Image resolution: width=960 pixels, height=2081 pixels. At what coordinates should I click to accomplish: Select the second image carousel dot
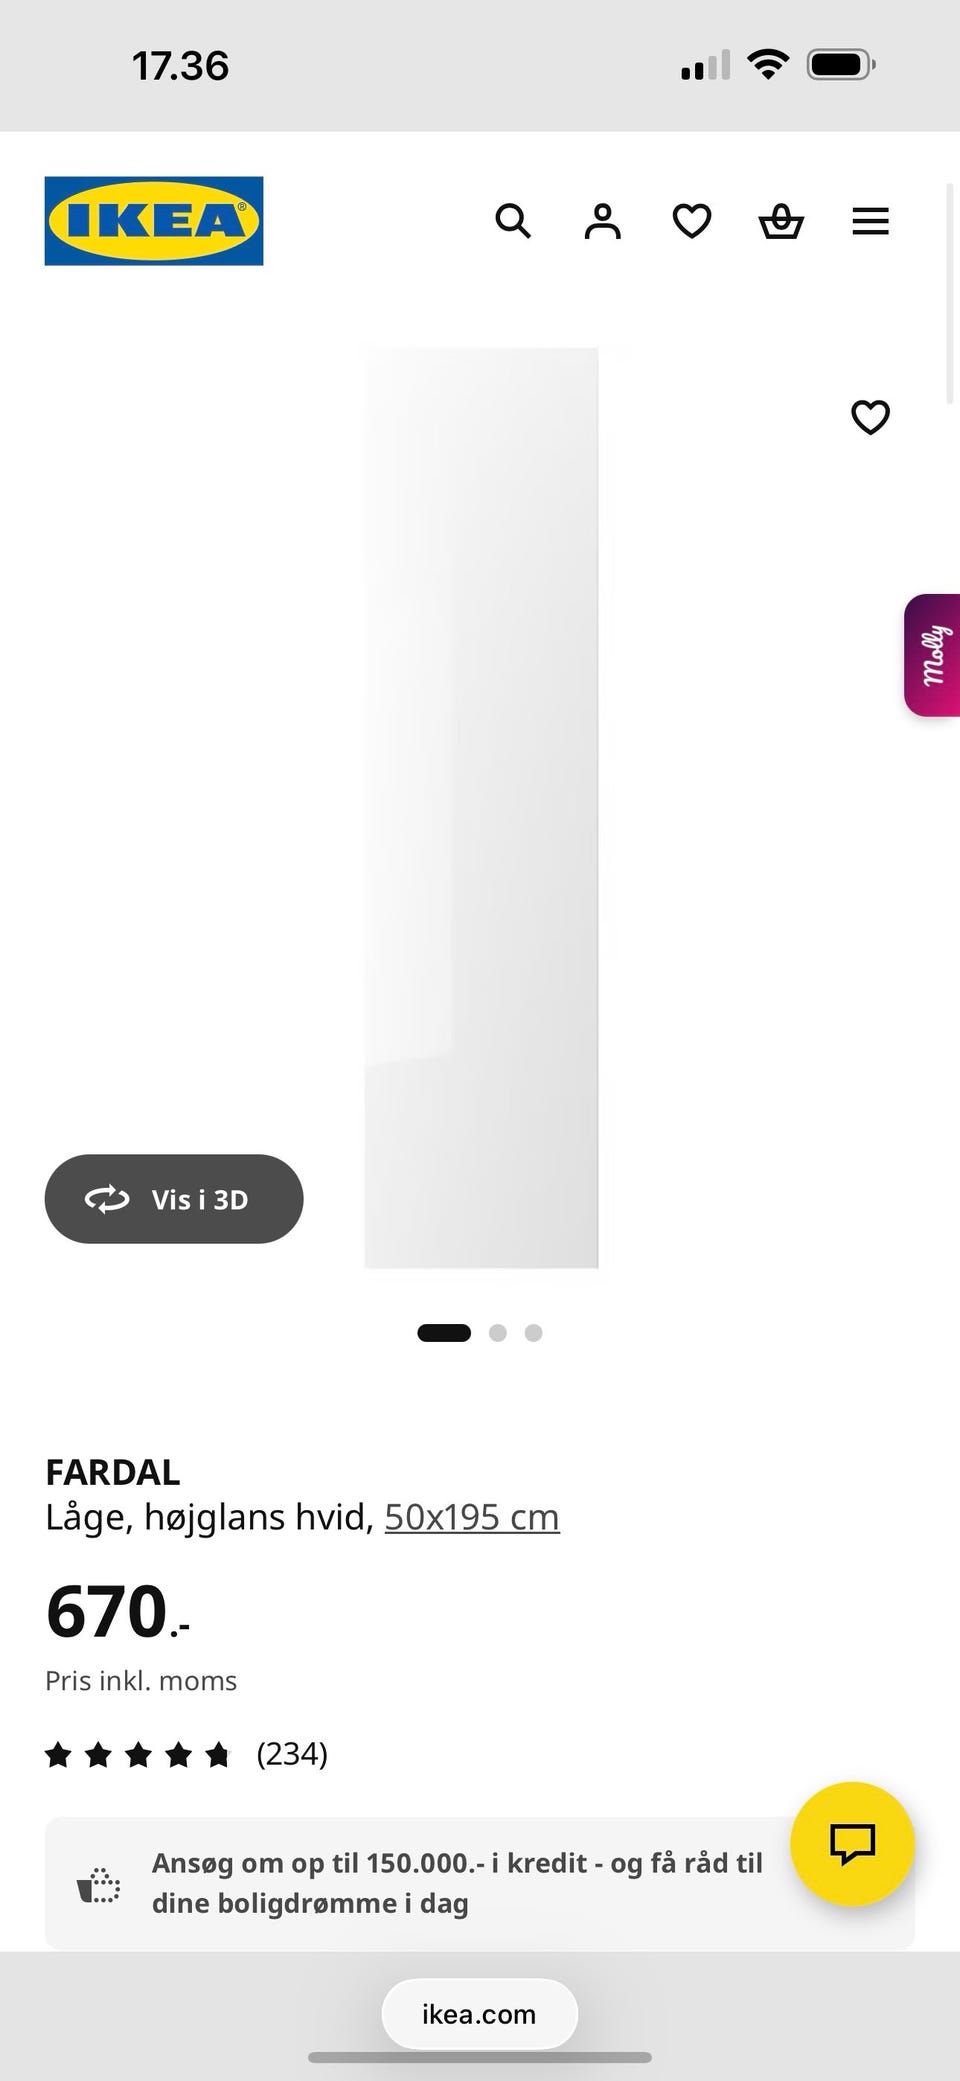(x=498, y=1333)
